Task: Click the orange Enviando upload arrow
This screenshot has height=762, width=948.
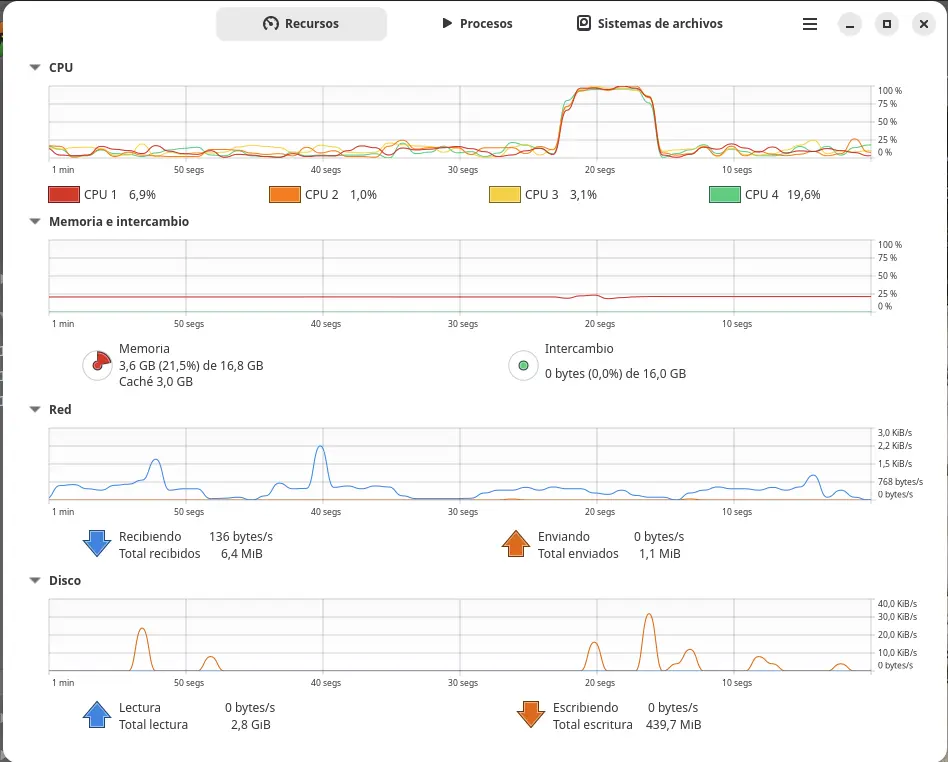Action: coord(516,543)
